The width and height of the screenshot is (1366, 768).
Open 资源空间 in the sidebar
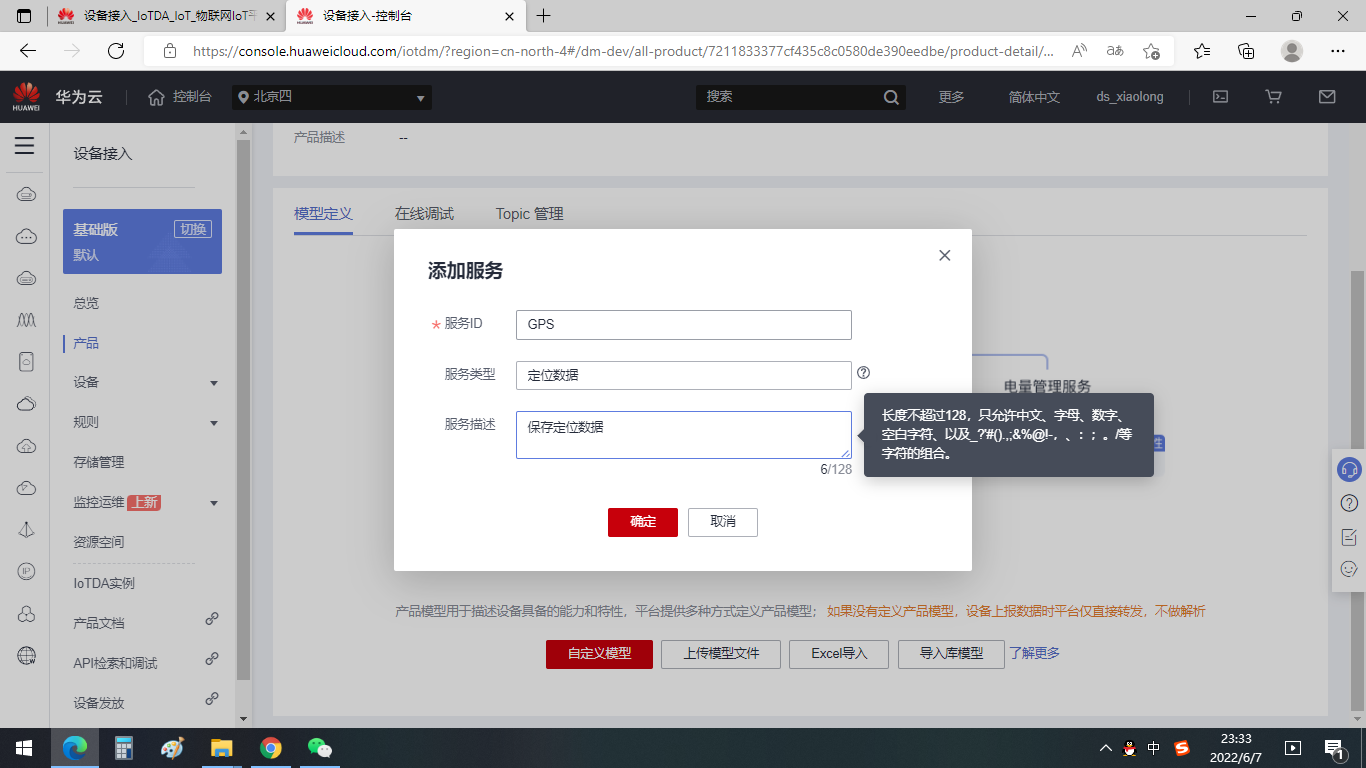pyautogui.click(x=99, y=542)
